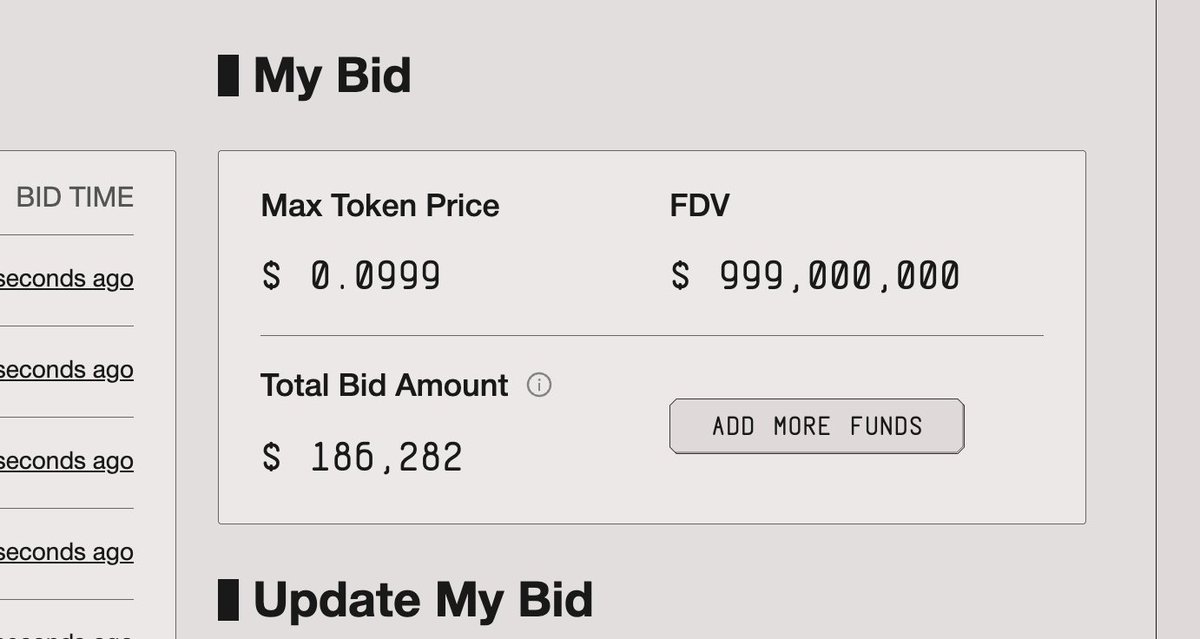Click the partially visible bottom seconds ago link
Viewport: 1200px width, 639px height.
(x=67, y=633)
